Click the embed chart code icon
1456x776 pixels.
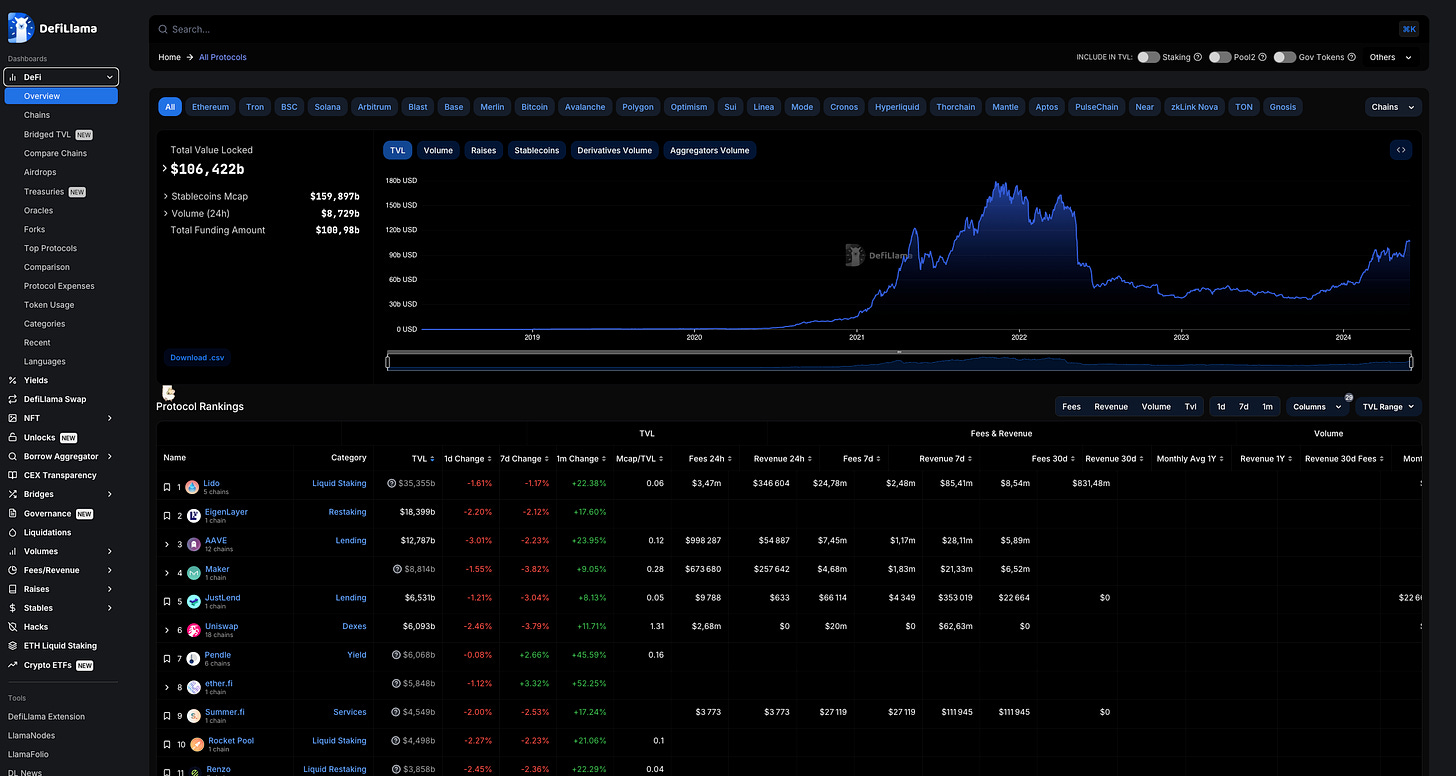pyautogui.click(x=1401, y=150)
